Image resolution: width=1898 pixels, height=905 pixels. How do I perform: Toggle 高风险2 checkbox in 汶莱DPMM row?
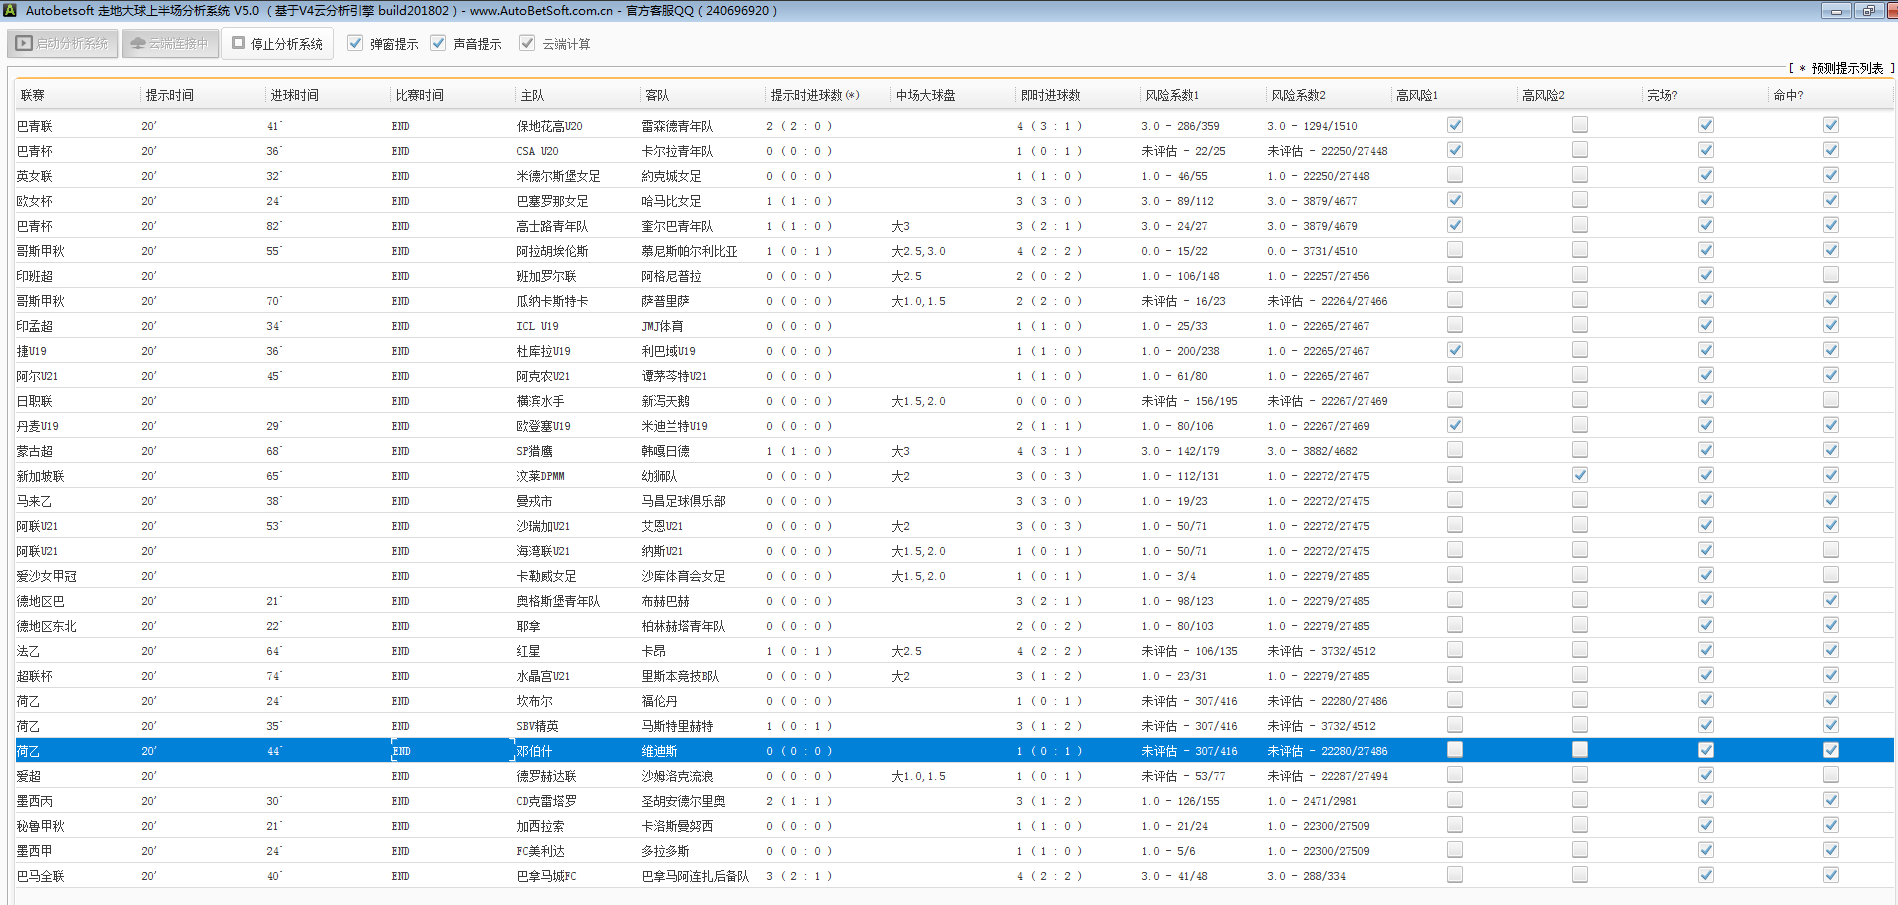[x=1580, y=475]
